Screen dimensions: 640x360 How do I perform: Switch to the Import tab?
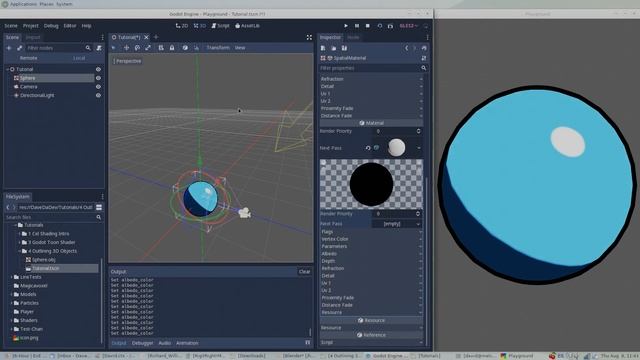pyautogui.click(x=33, y=37)
